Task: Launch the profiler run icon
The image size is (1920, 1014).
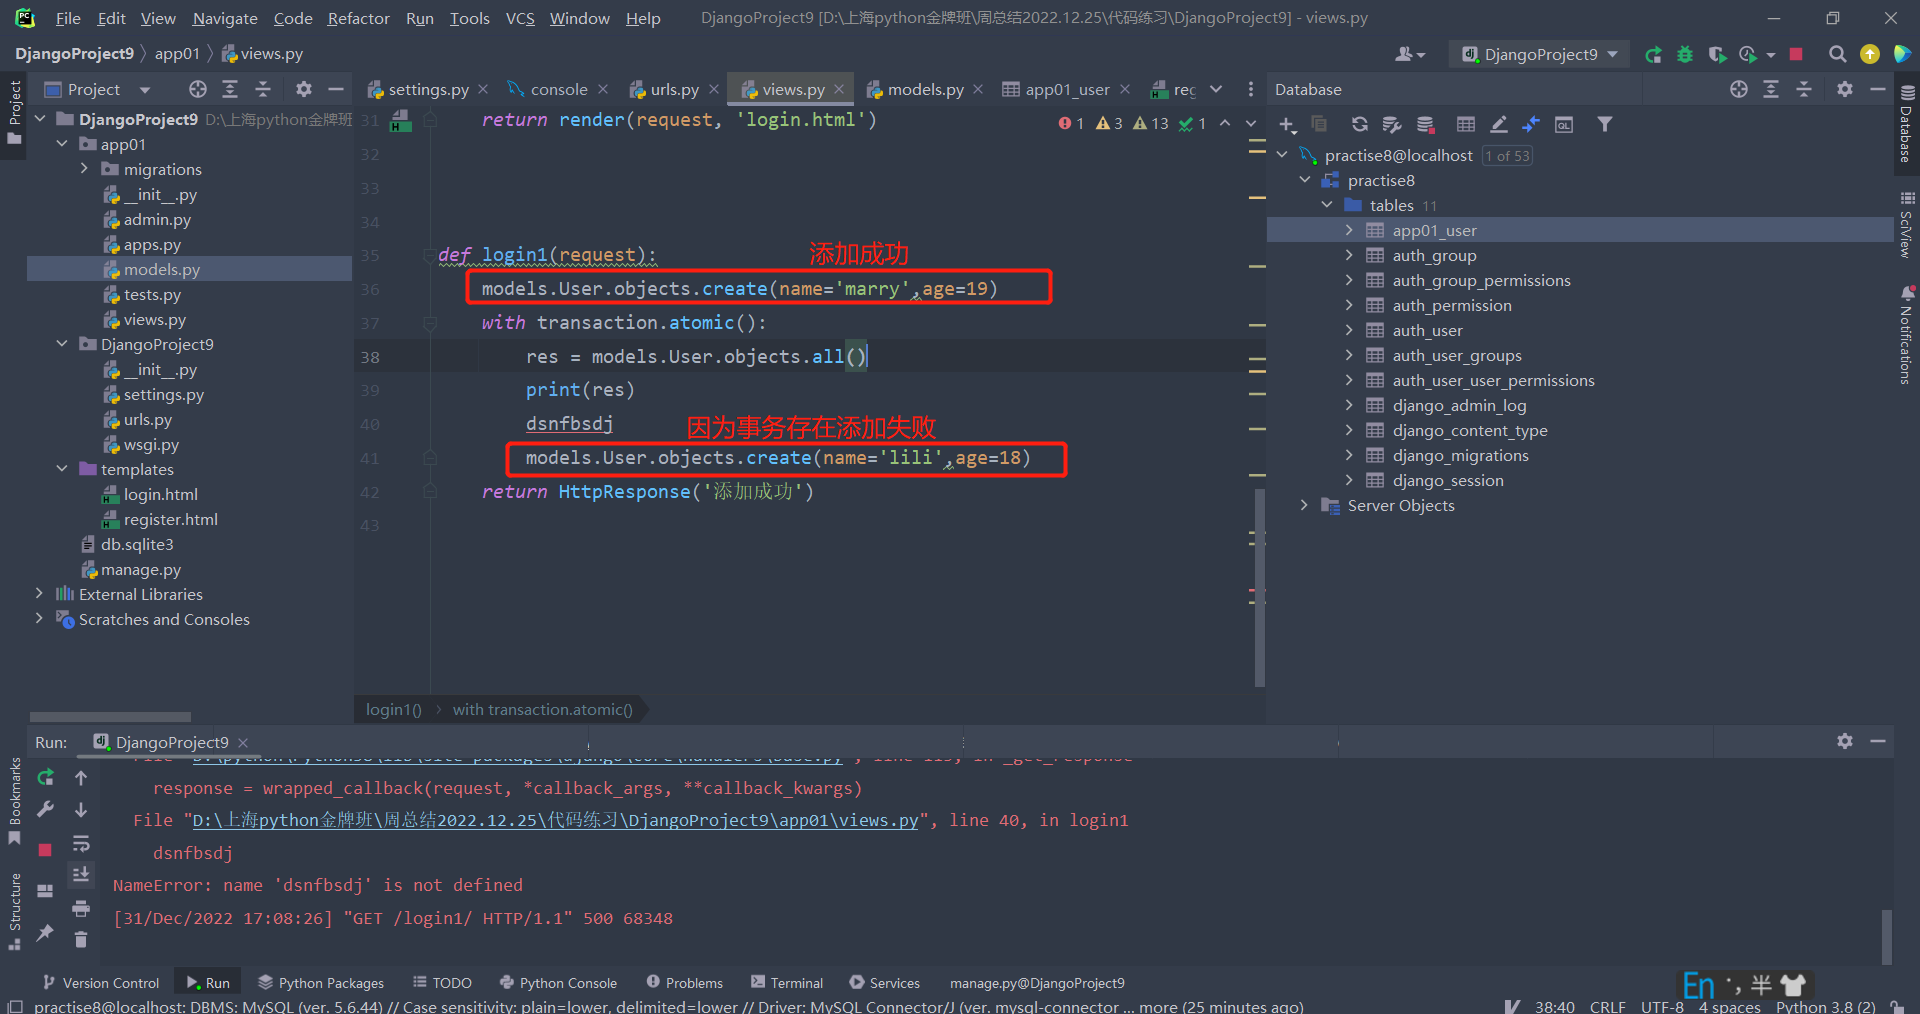Action: (x=1748, y=54)
